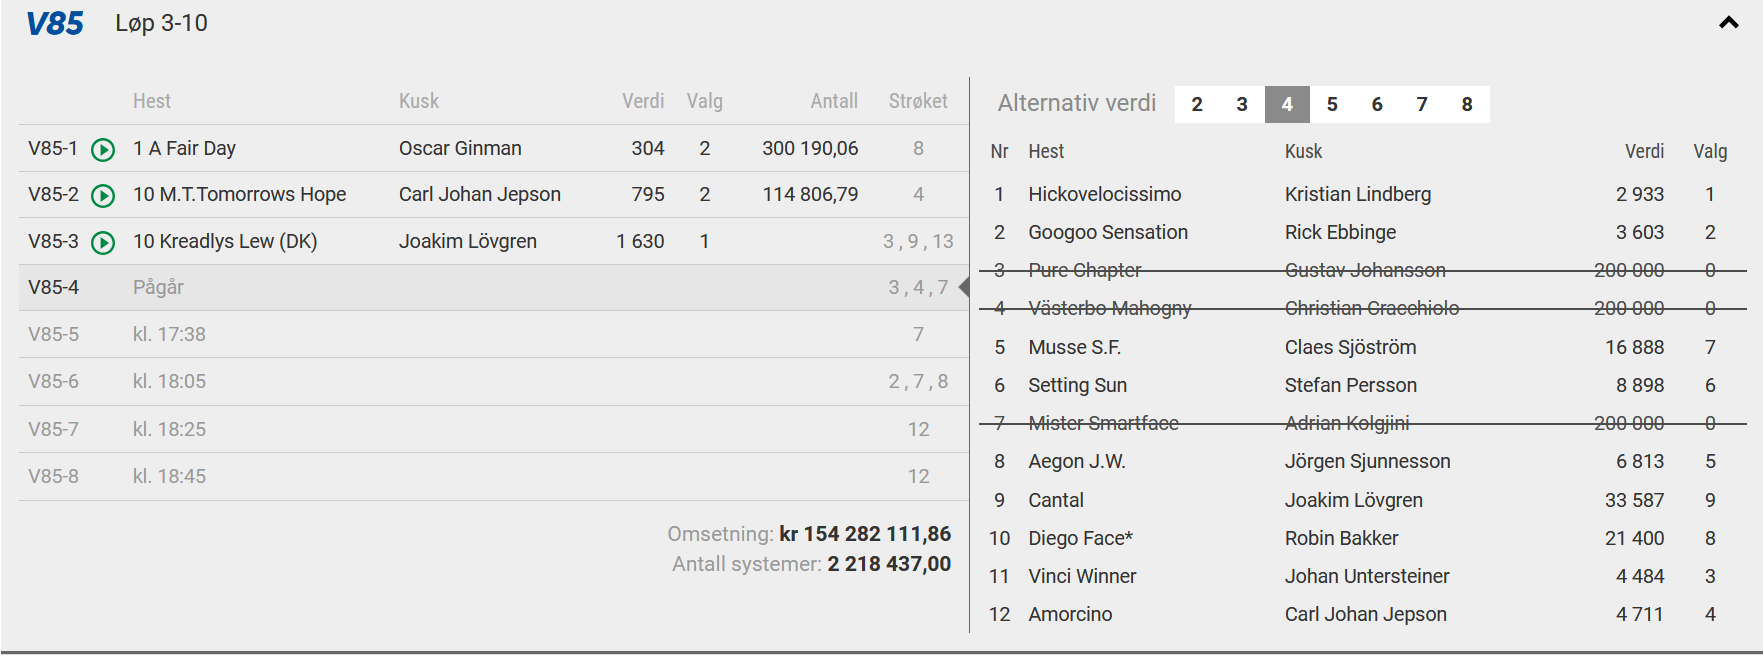Select Alternativ verdi tab 2
Screen dimensions: 1763x659
point(1197,104)
